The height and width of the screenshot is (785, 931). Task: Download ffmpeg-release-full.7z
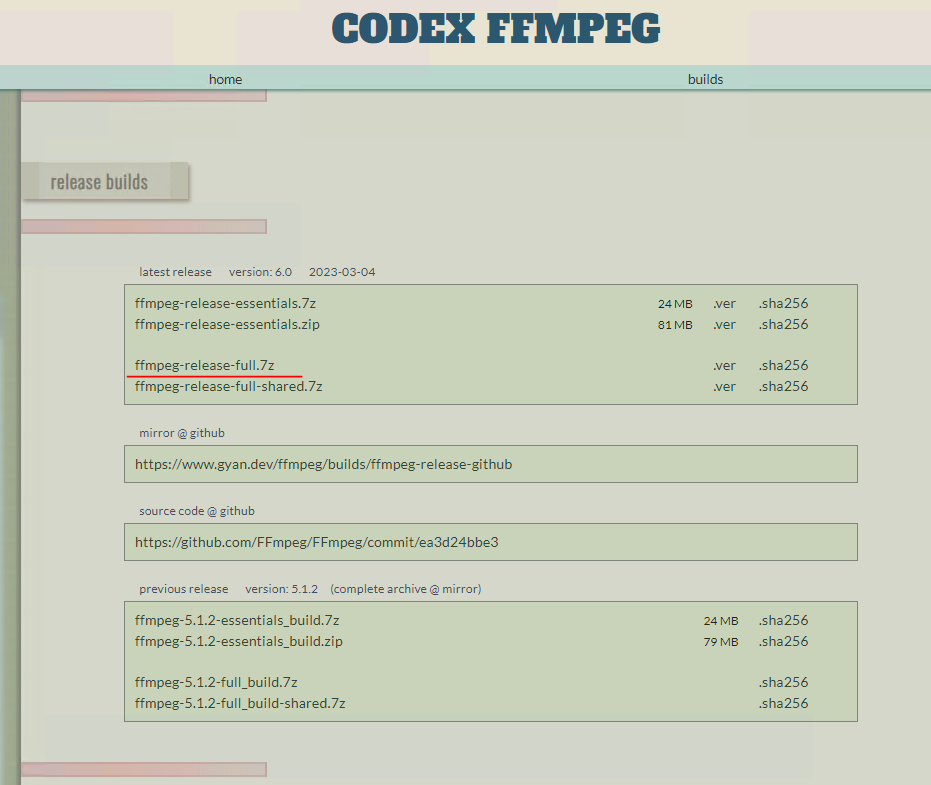(x=204, y=365)
